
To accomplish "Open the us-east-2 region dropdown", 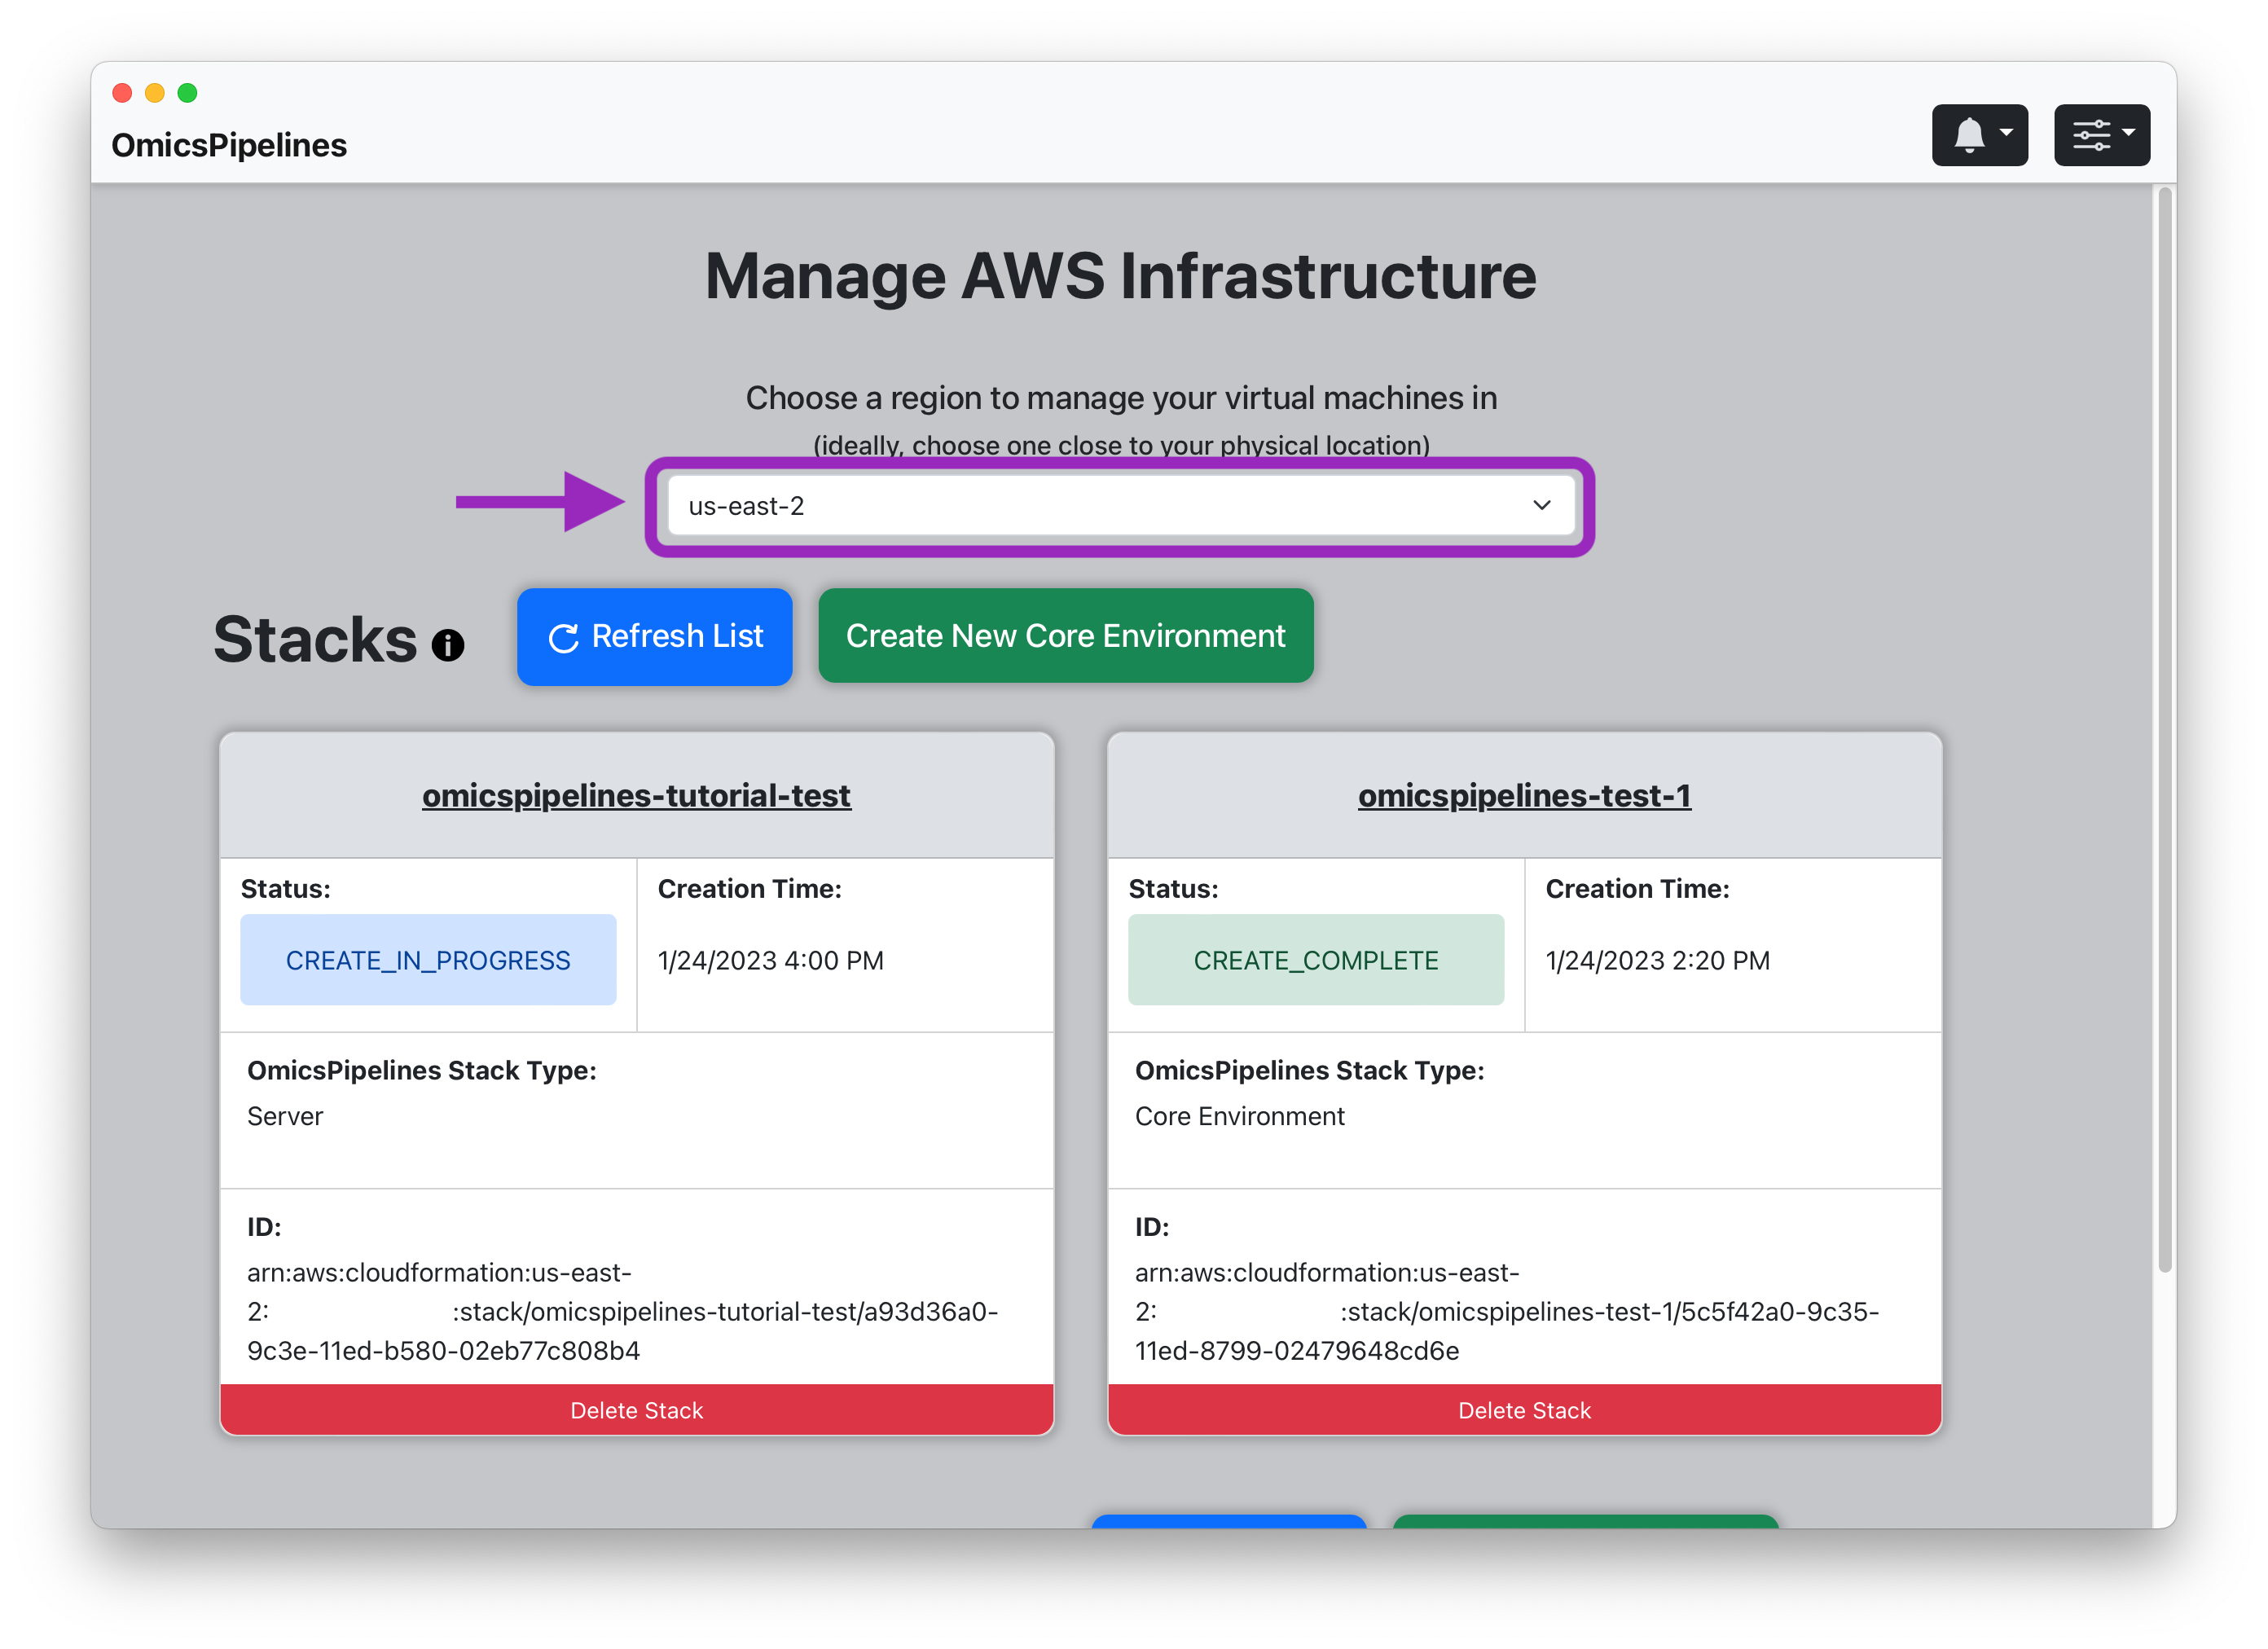I will [1120, 506].
